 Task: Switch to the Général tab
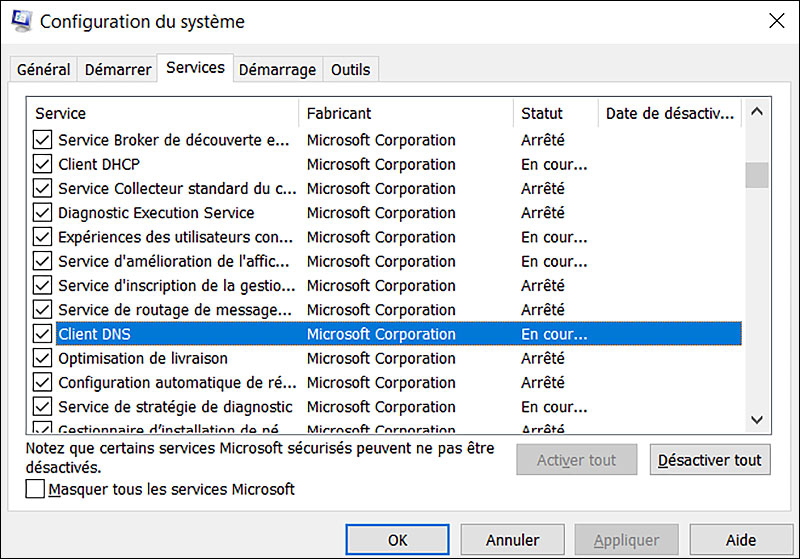pos(43,69)
